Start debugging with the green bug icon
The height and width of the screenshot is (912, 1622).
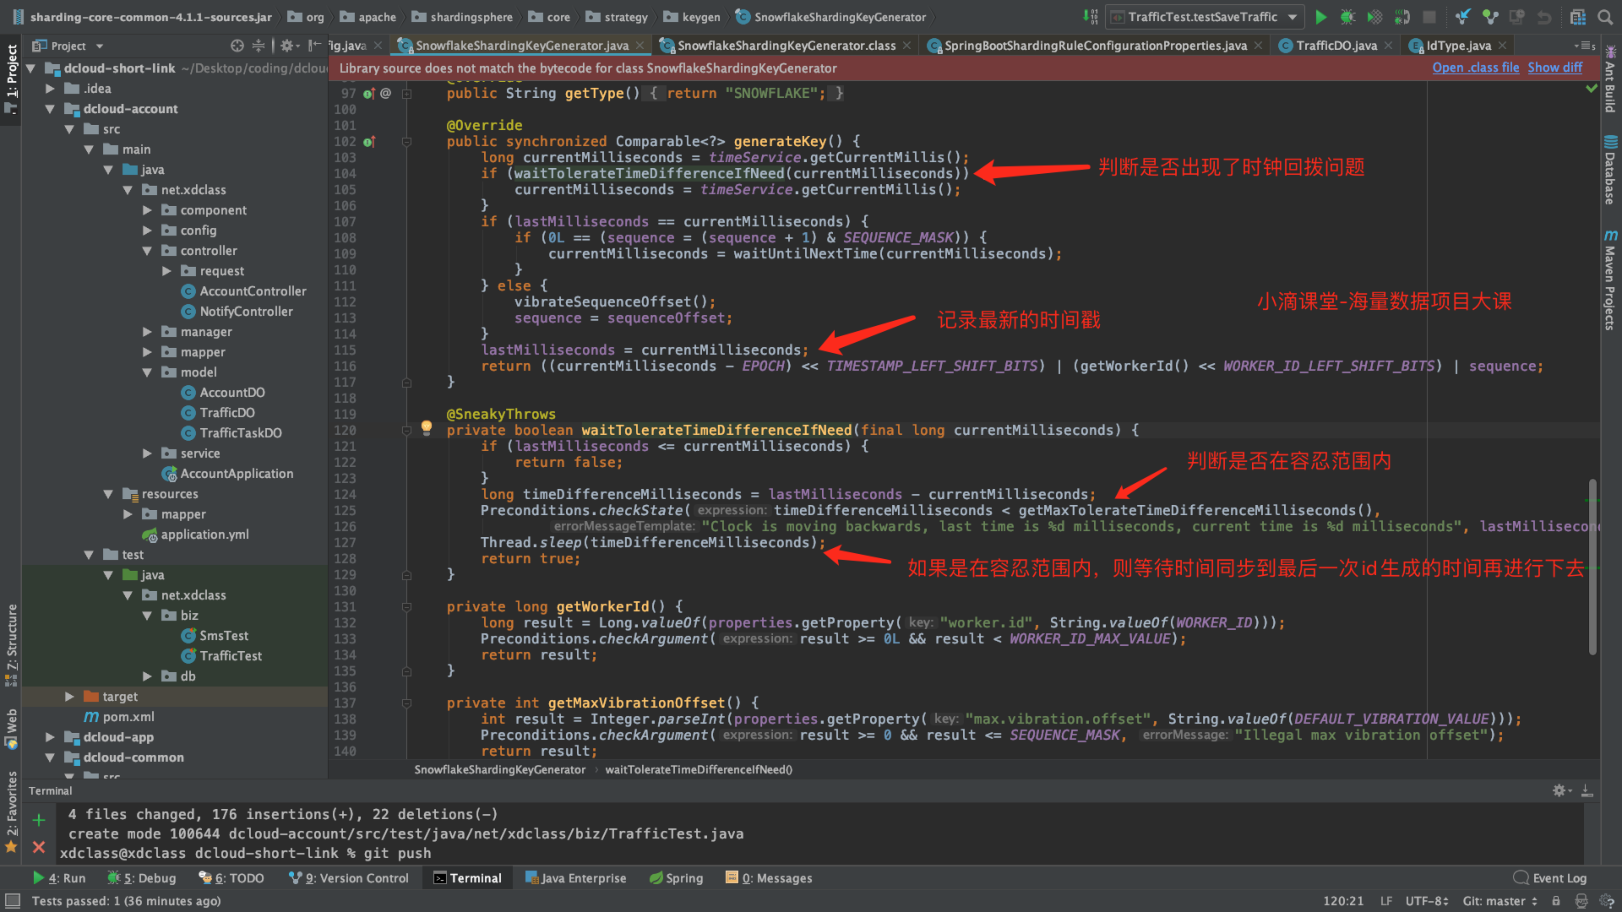pos(1348,17)
